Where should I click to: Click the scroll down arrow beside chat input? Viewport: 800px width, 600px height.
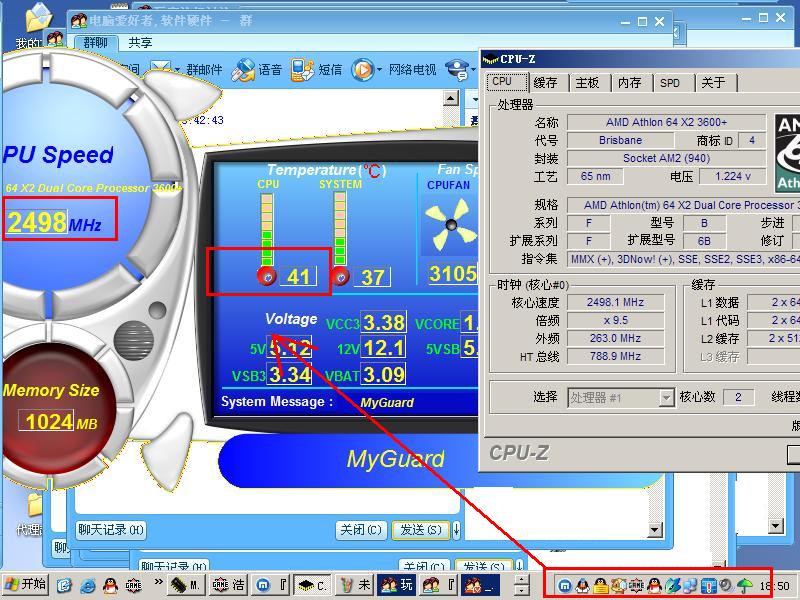[655, 531]
